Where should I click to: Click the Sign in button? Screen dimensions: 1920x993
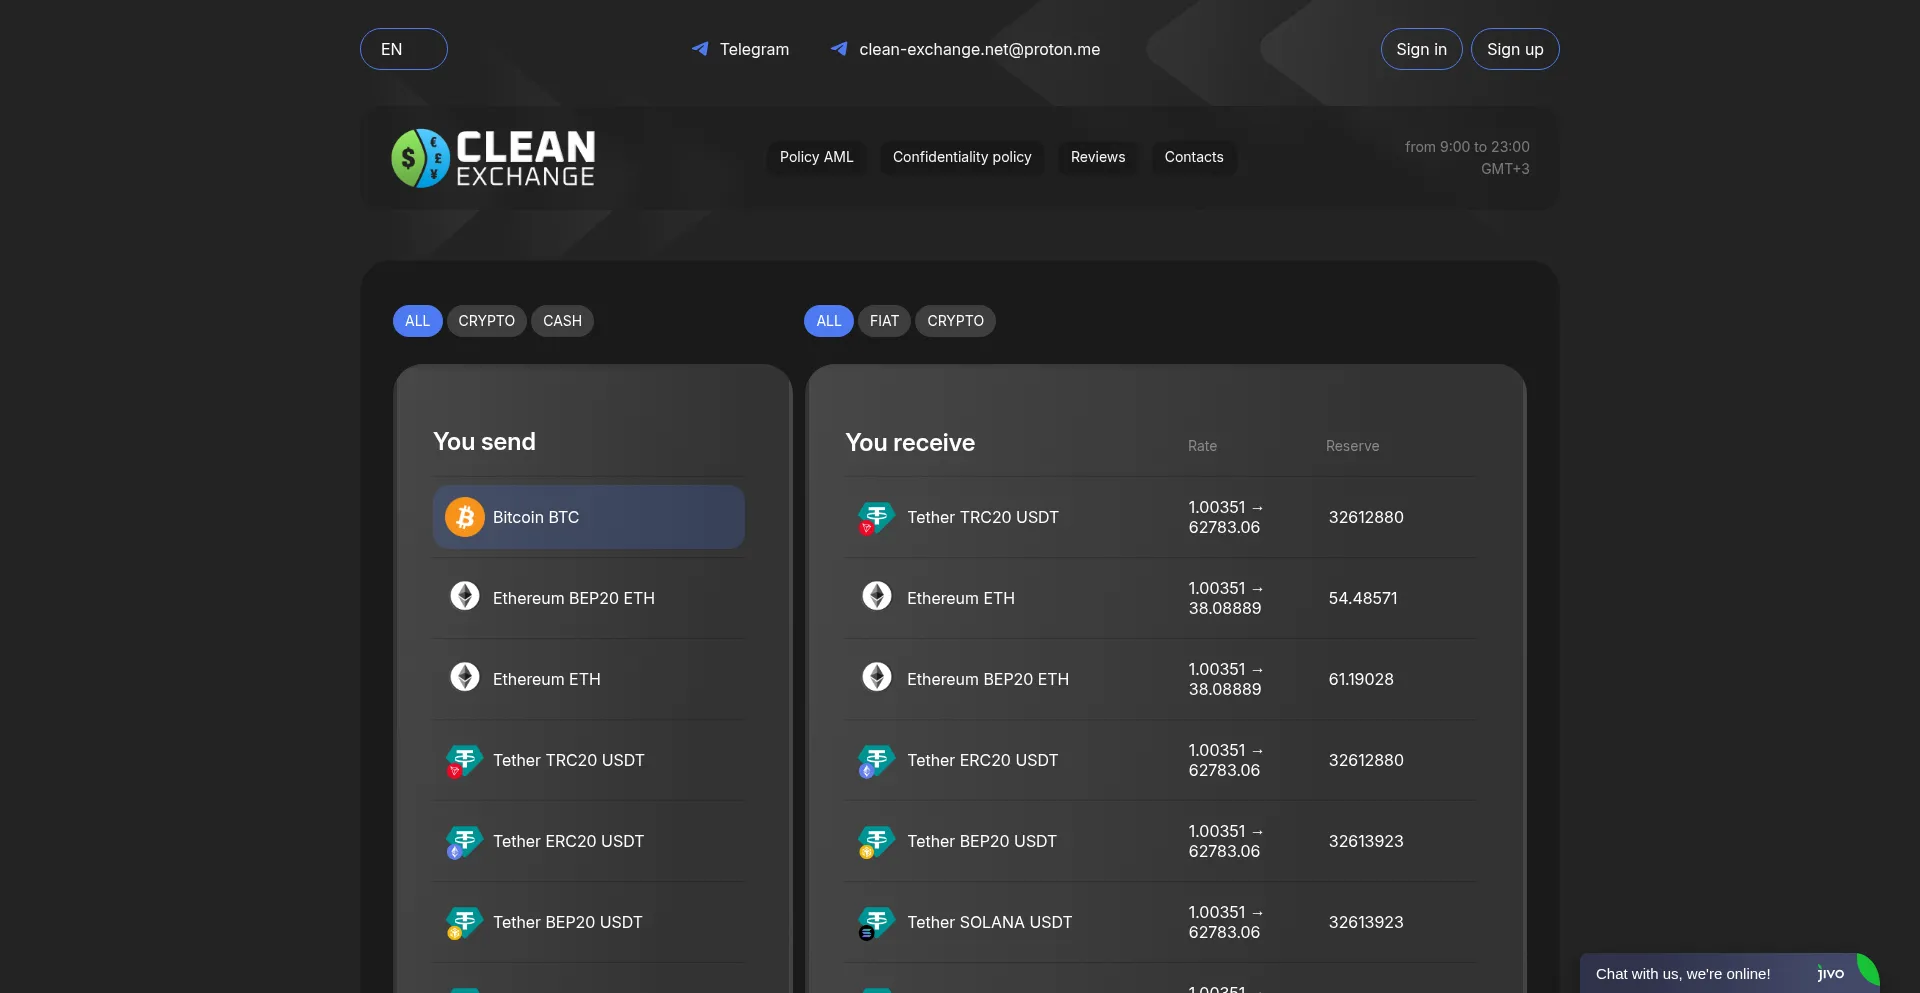tap(1421, 49)
